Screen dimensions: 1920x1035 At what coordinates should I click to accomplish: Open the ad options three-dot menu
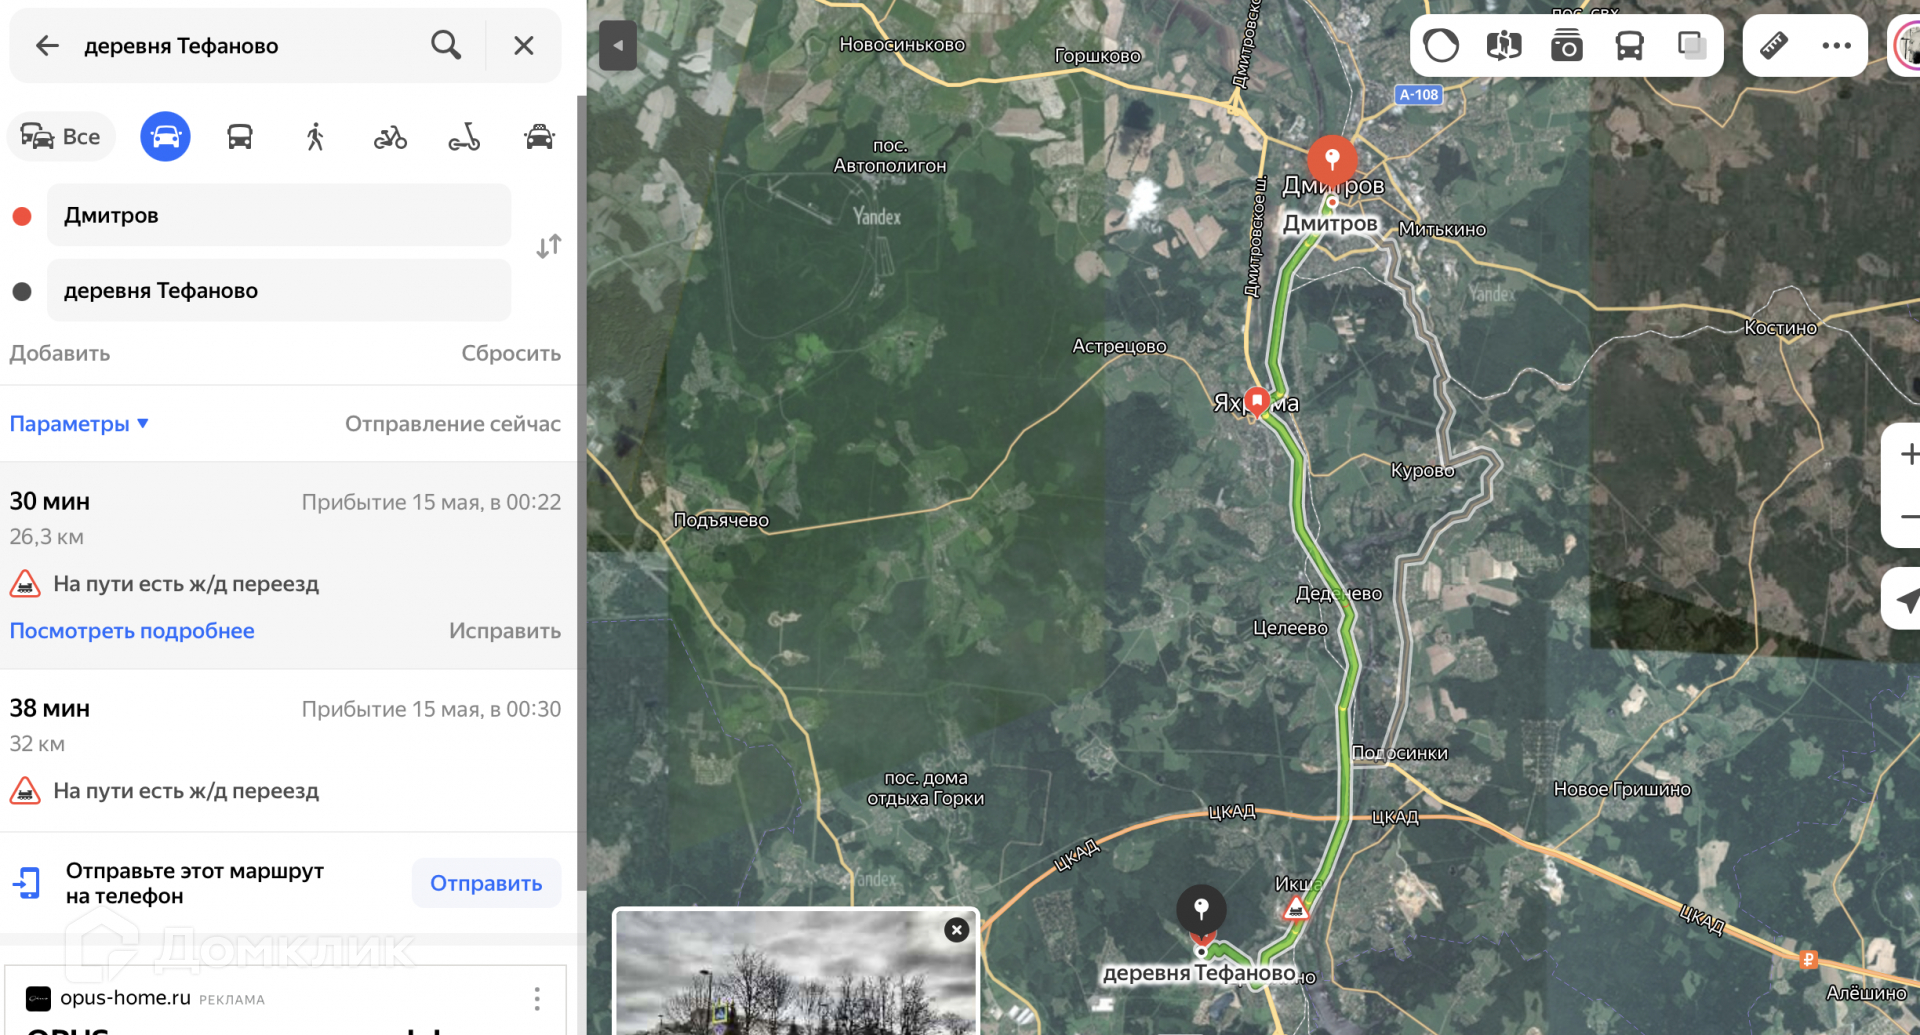[x=537, y=999]
